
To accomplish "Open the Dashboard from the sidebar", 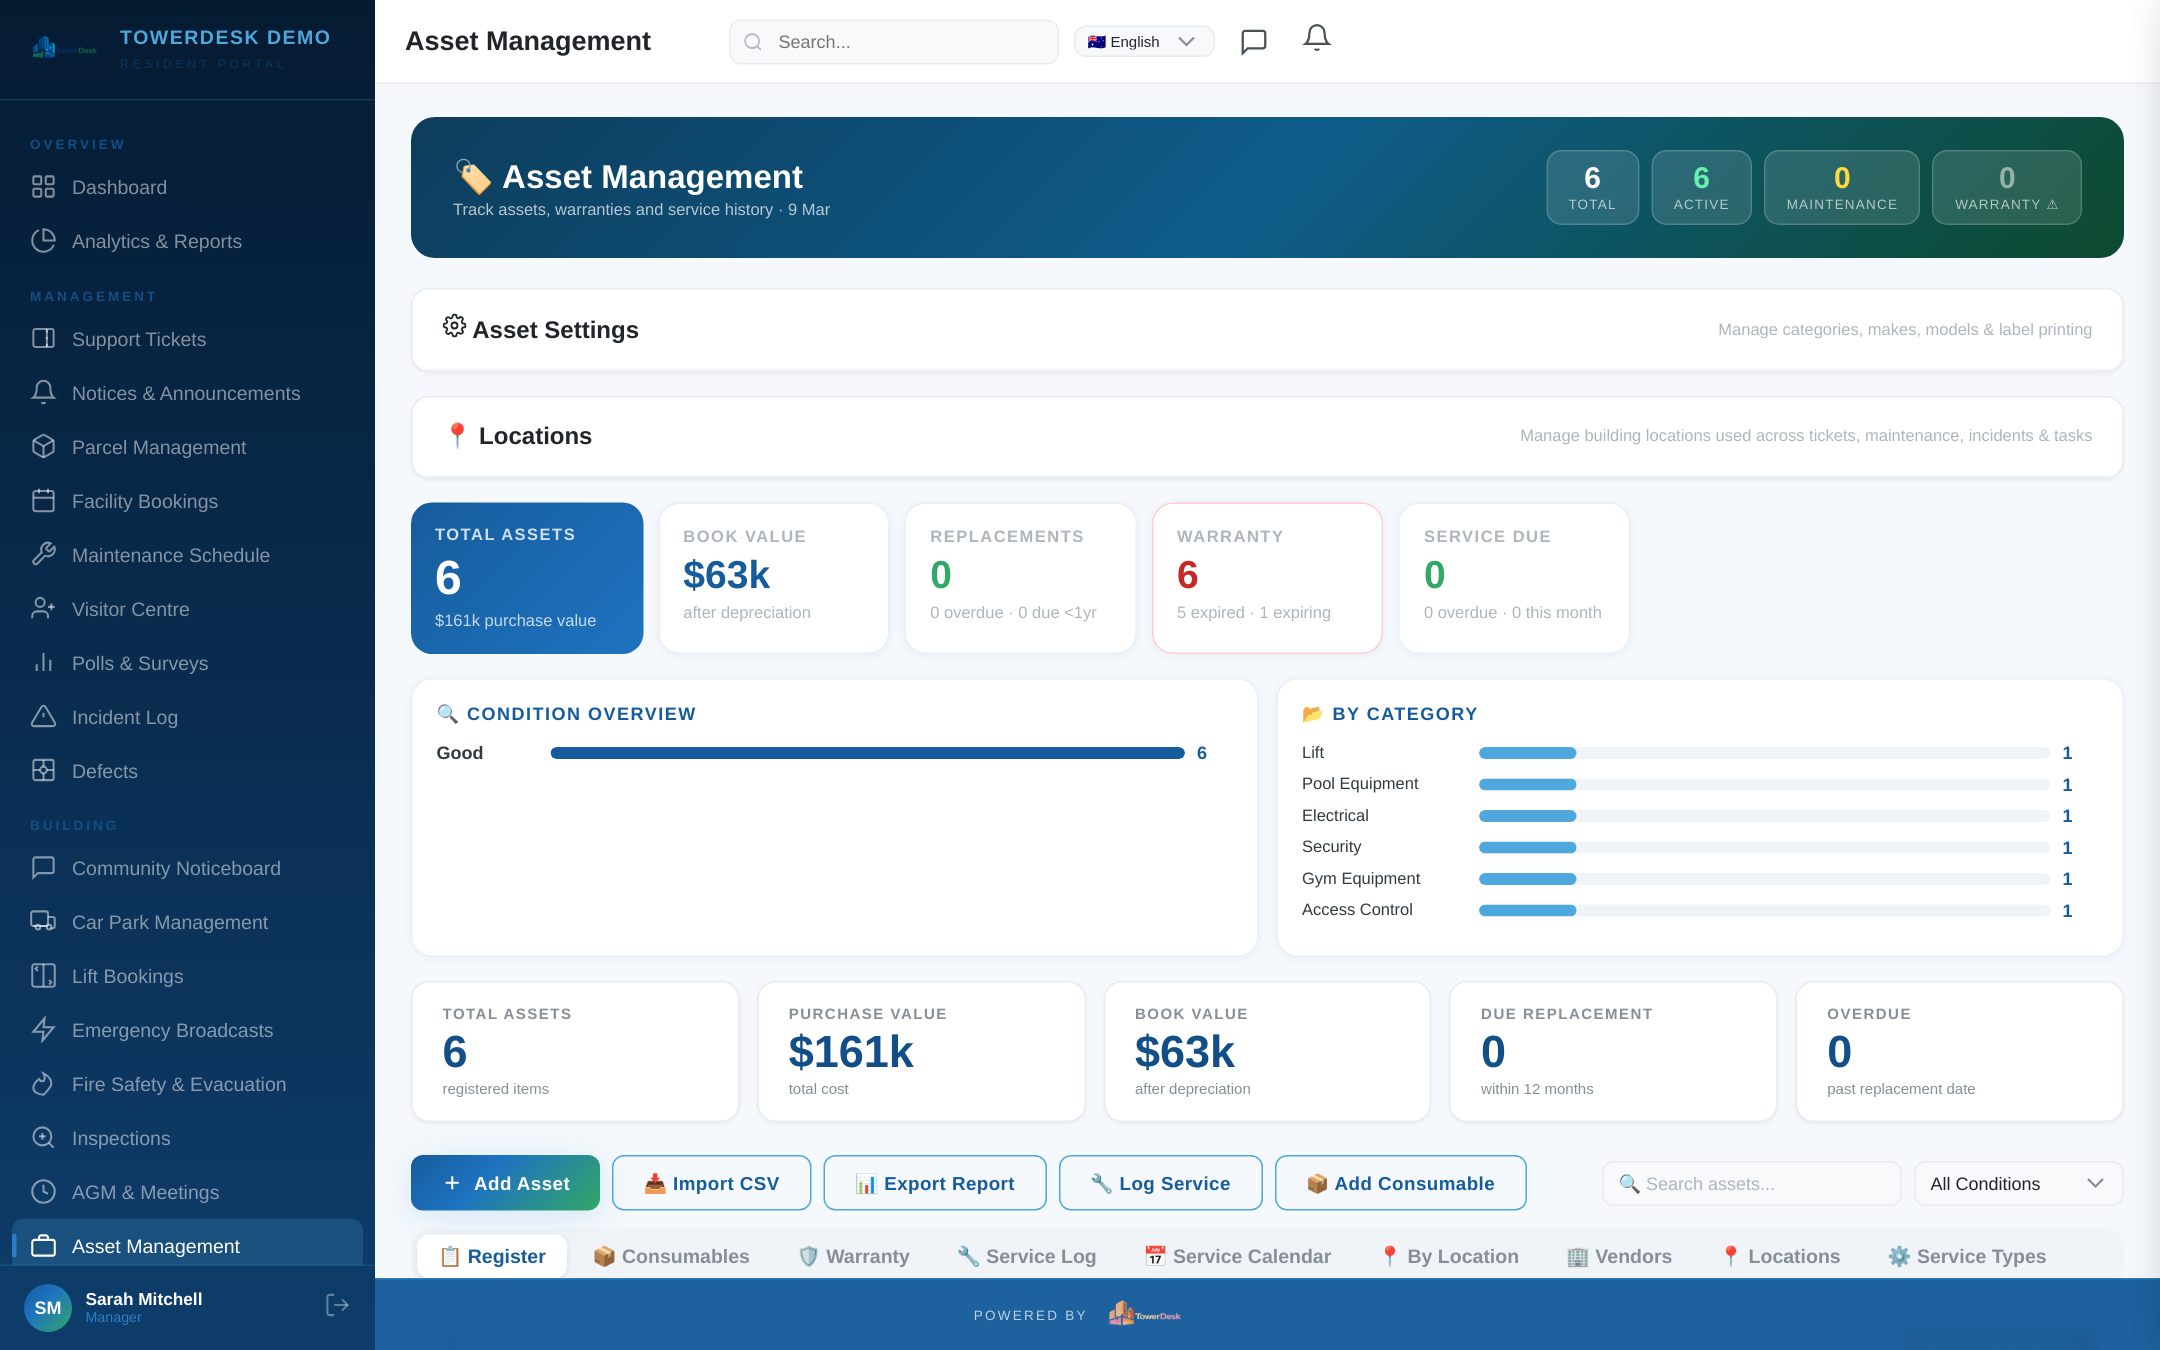I will coord(118,187).
